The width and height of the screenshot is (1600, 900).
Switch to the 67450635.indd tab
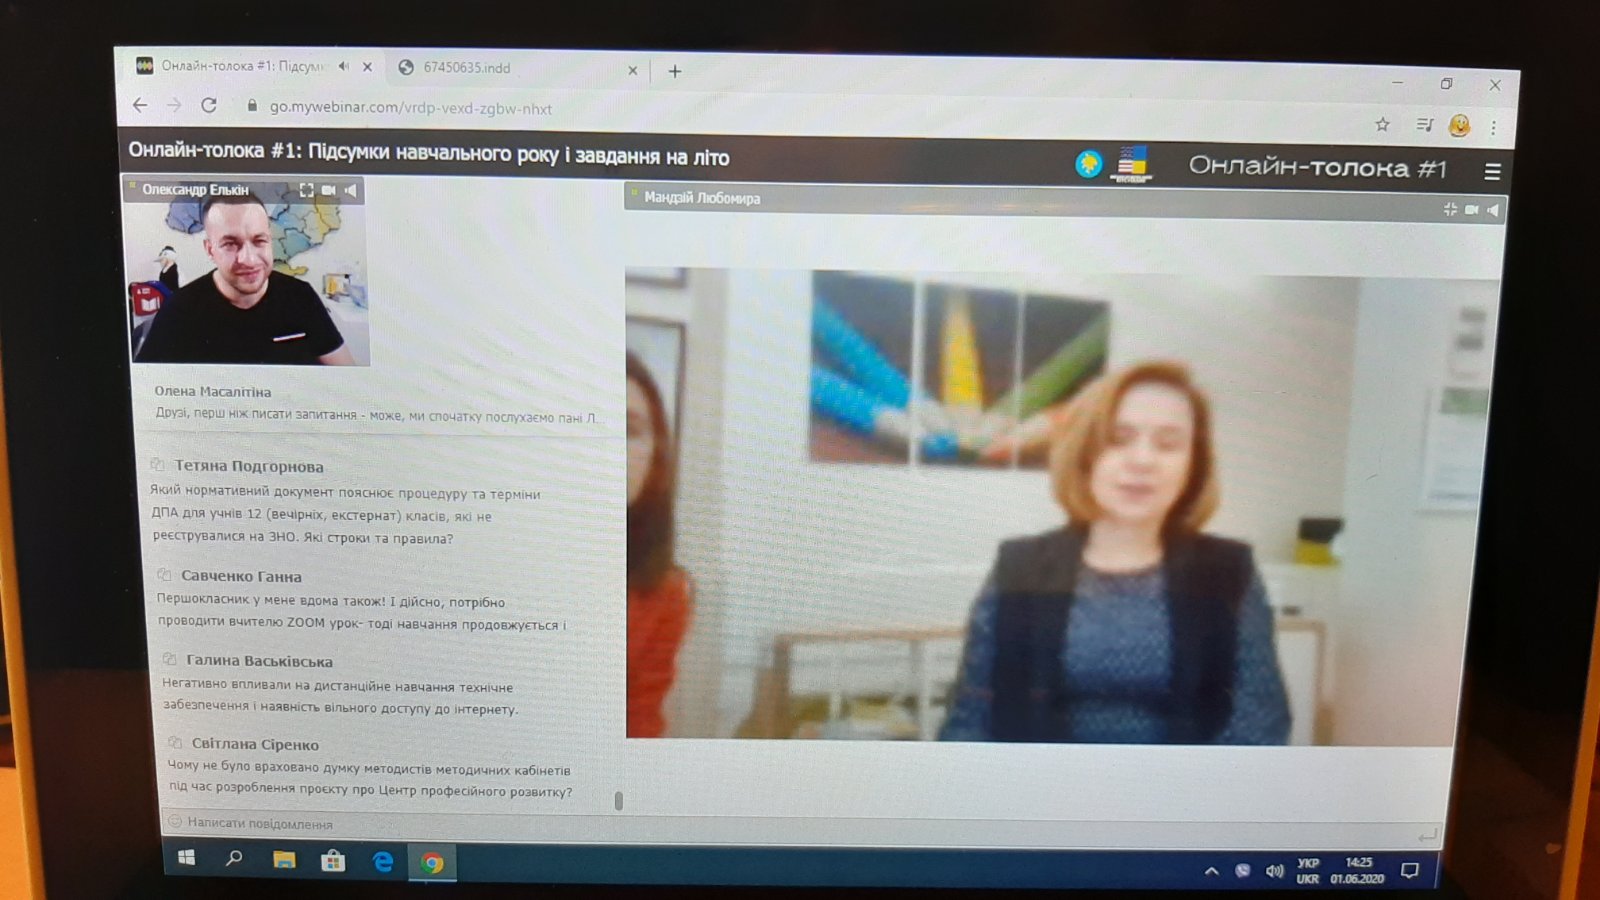[466, 68]
